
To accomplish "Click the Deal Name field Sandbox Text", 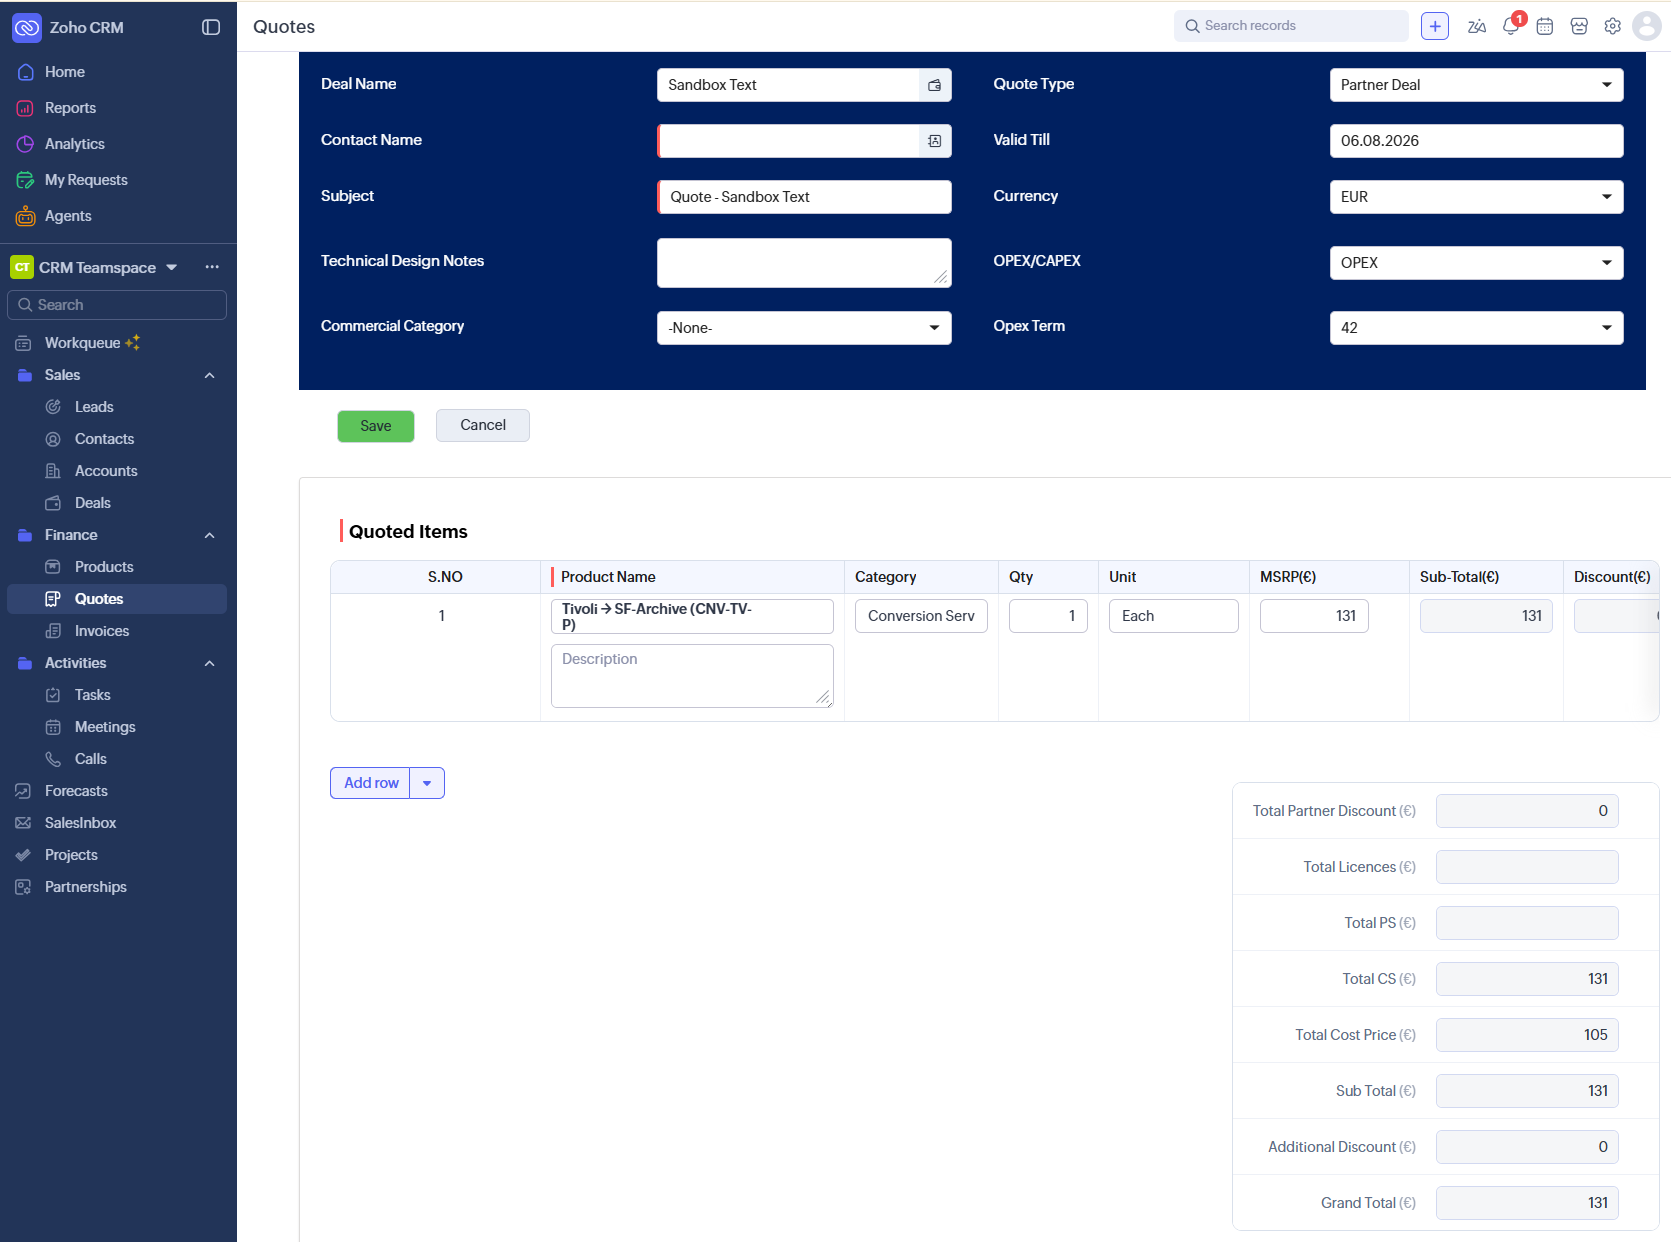I will [x=788, y=85].
